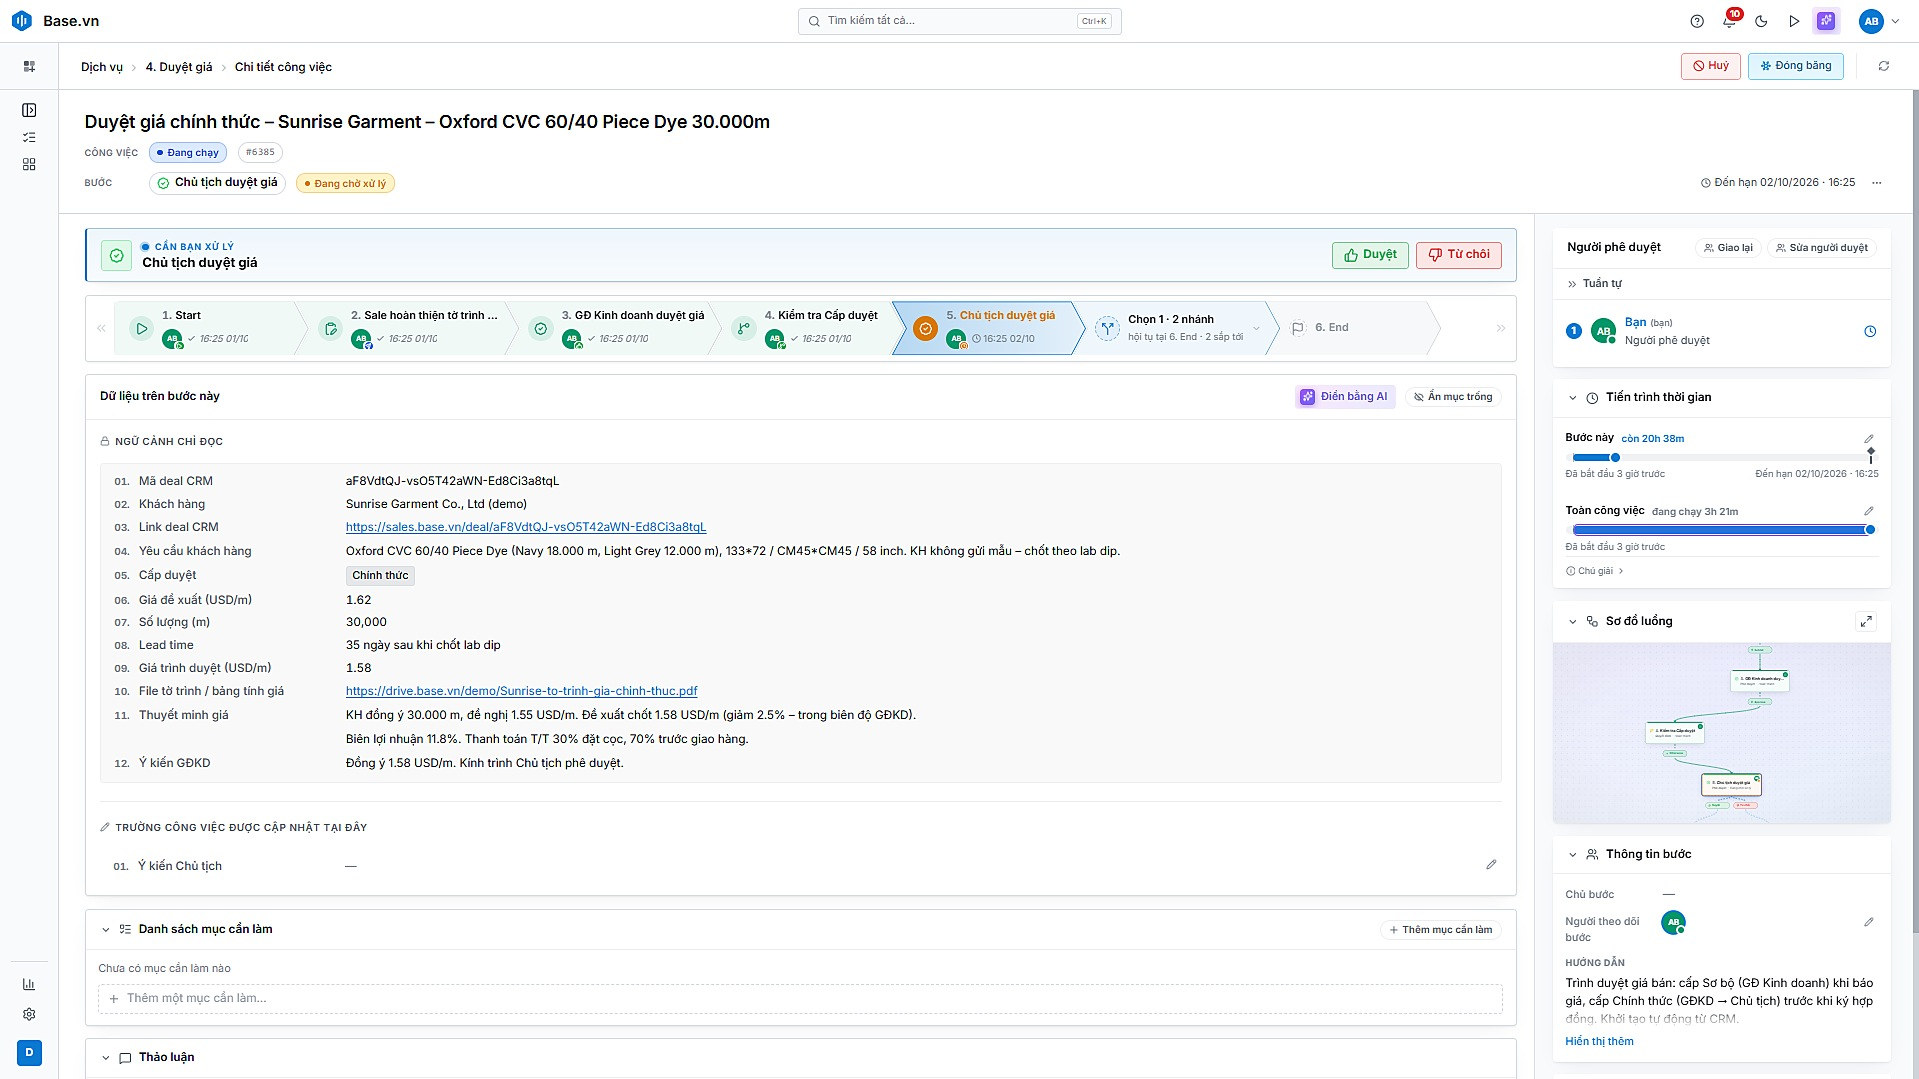The width and height of the screenshot is (1919, 1079).
Task: Open settings gear in left sidebar
Action: click(x=29, y=1014)
